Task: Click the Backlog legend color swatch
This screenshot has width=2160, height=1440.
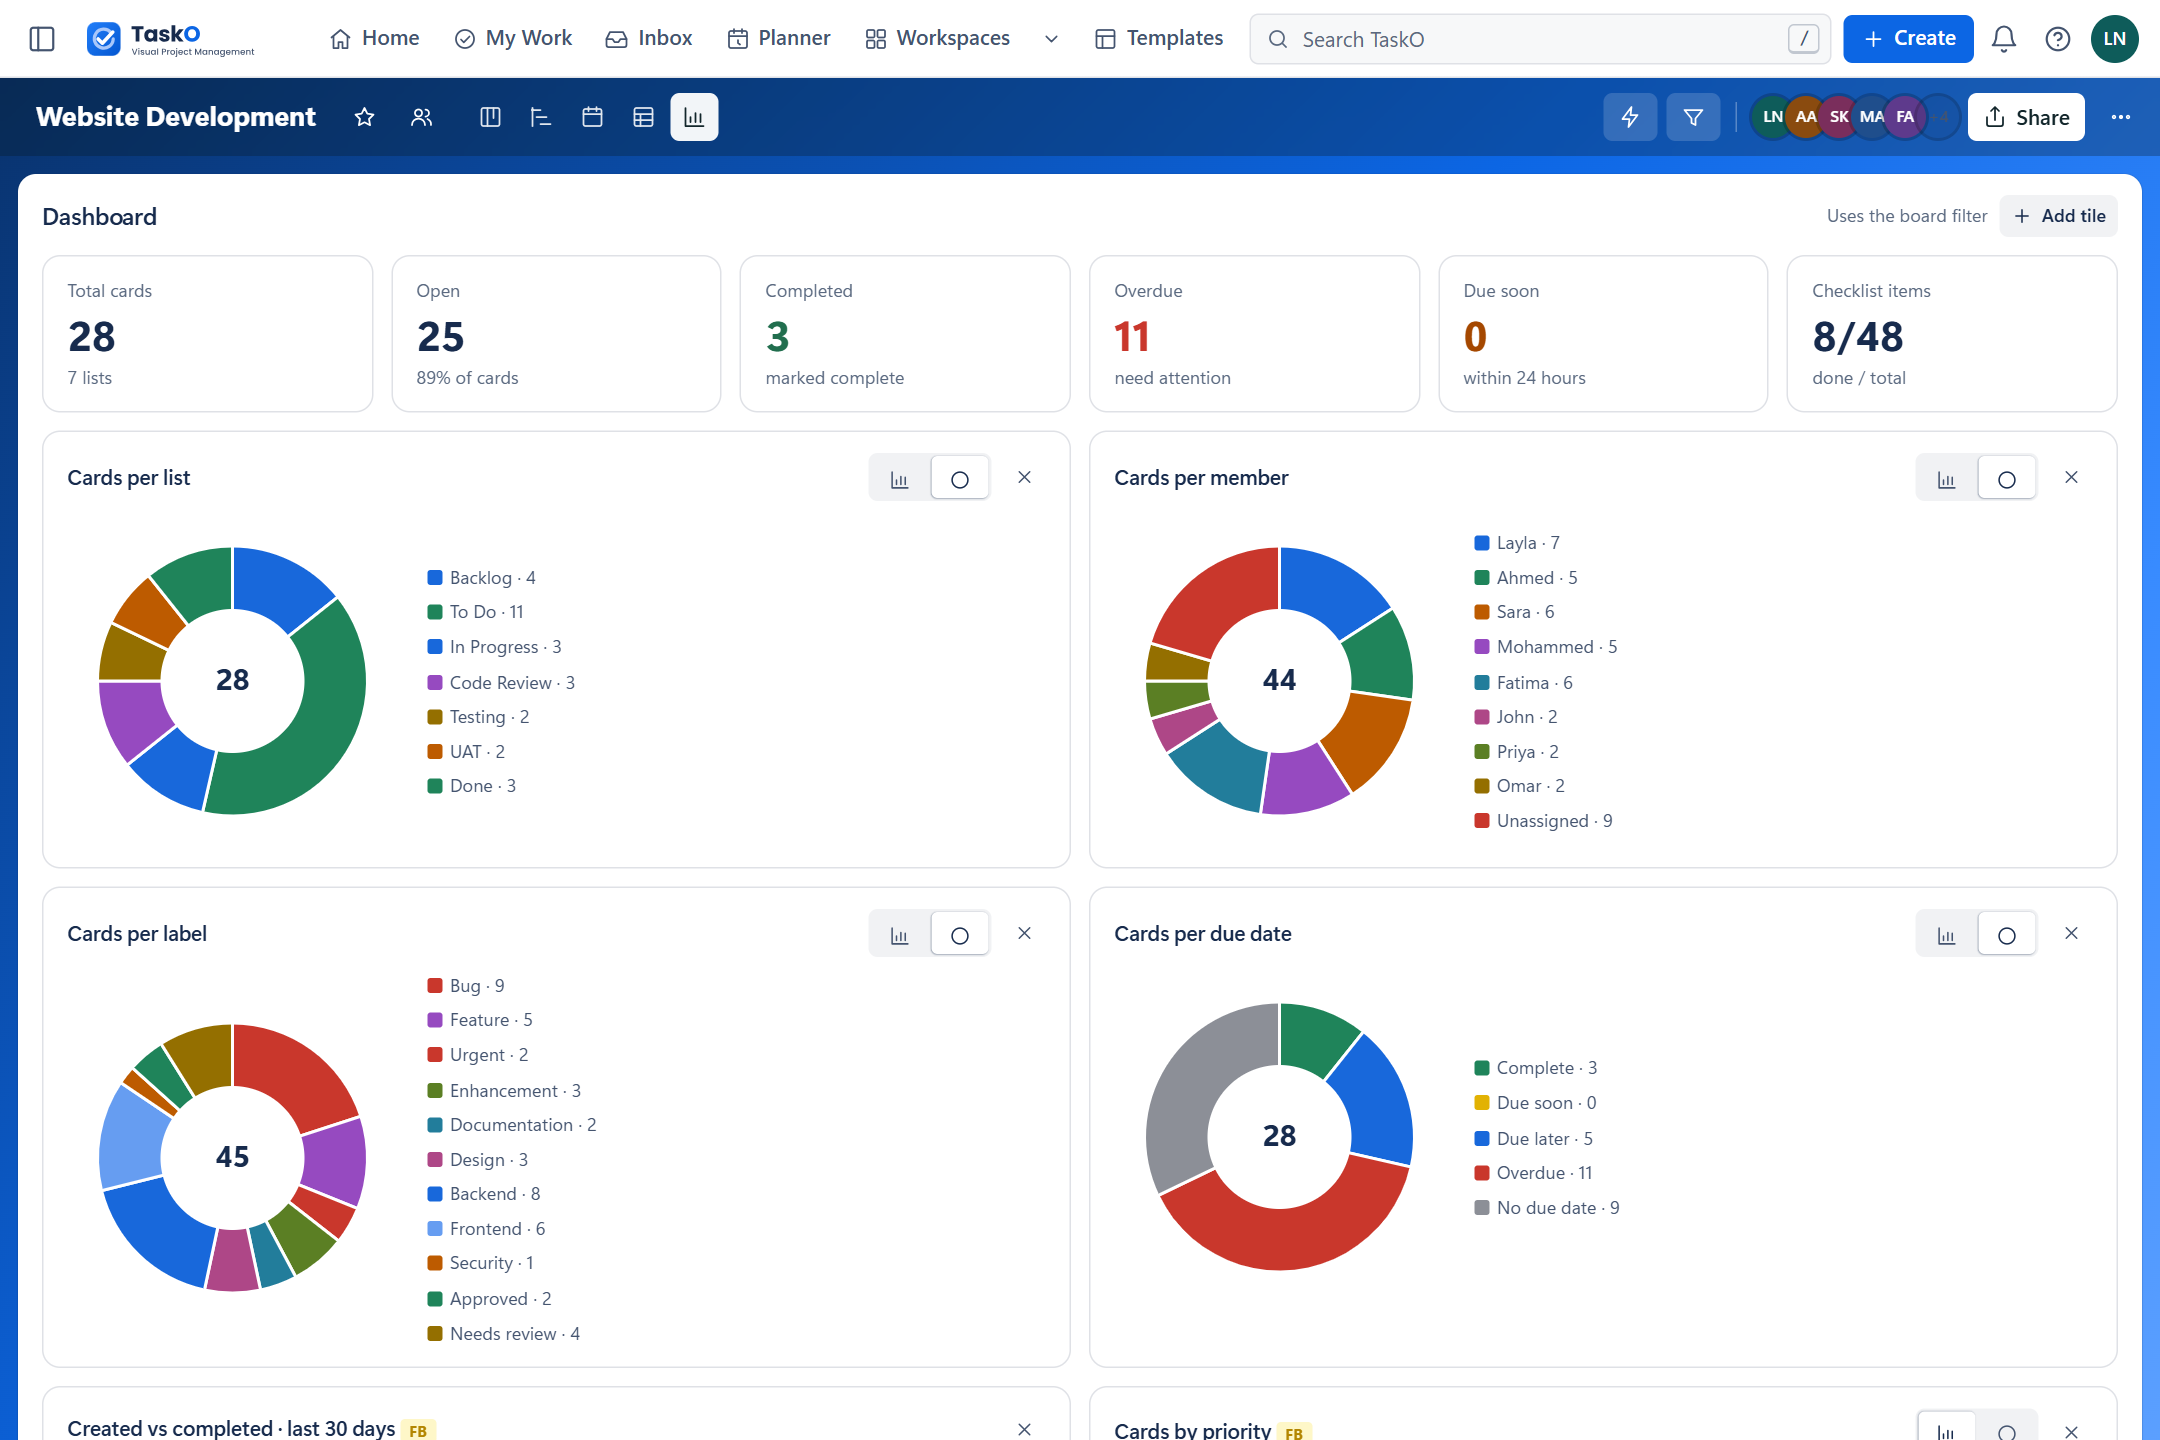Action: (x=435, y=577)
